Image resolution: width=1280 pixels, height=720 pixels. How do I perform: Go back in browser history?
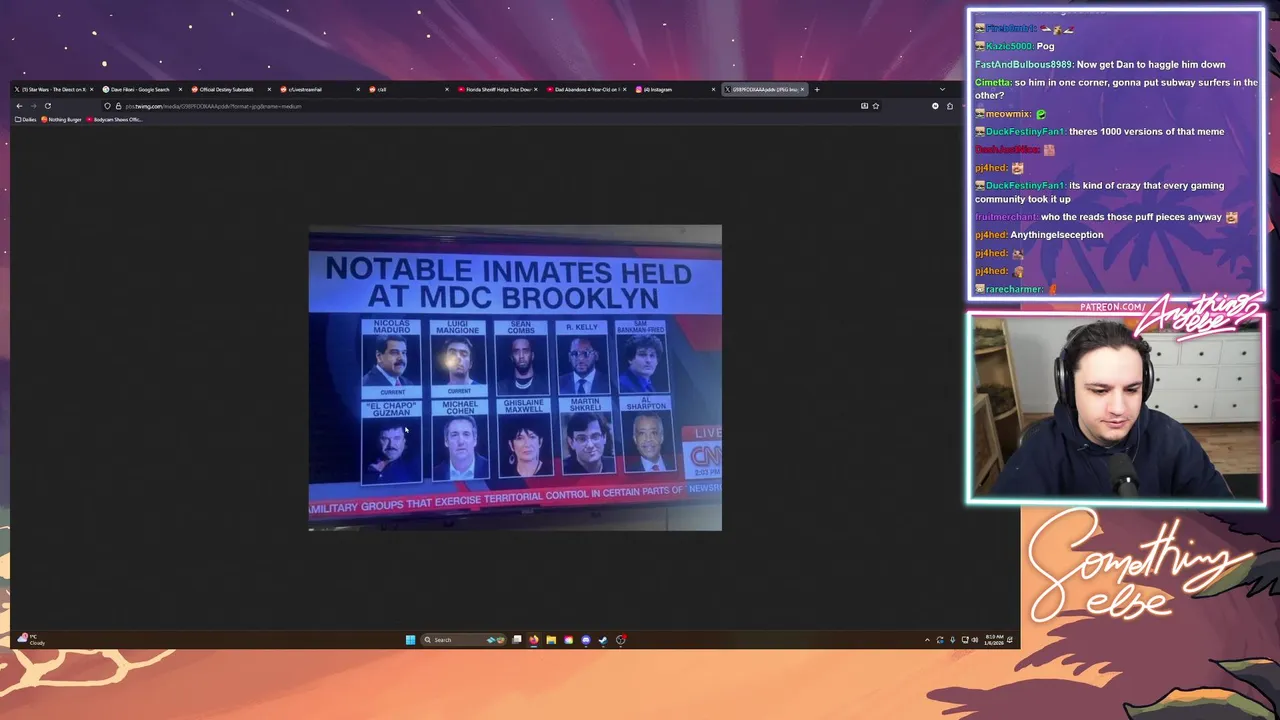coord(19,106)
